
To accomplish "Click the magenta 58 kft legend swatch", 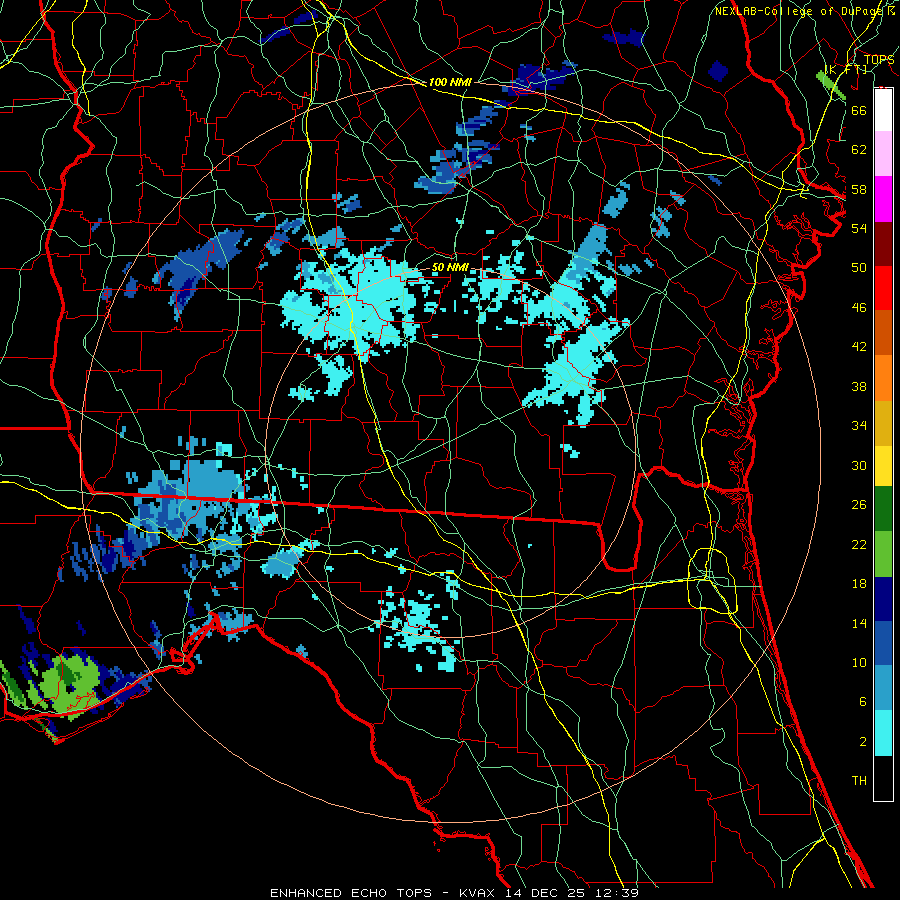I will tap(883, 199).
